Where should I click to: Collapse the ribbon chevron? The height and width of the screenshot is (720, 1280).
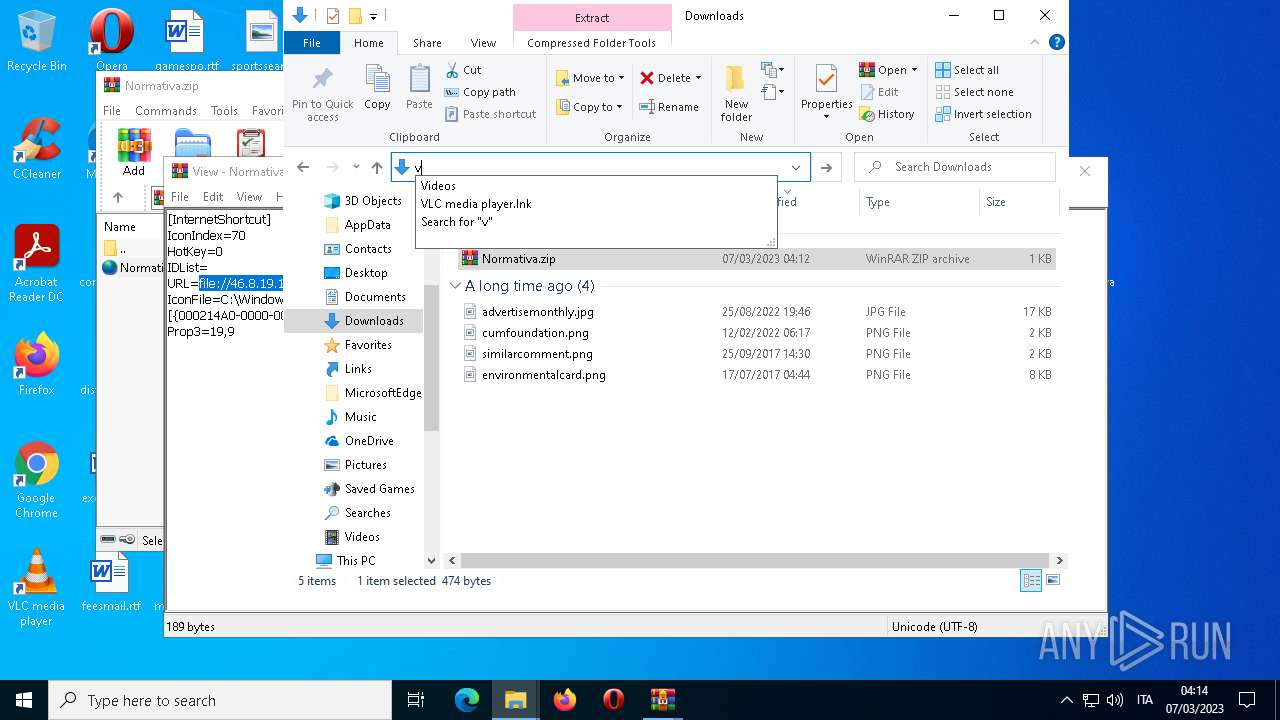pos(1036,43)
